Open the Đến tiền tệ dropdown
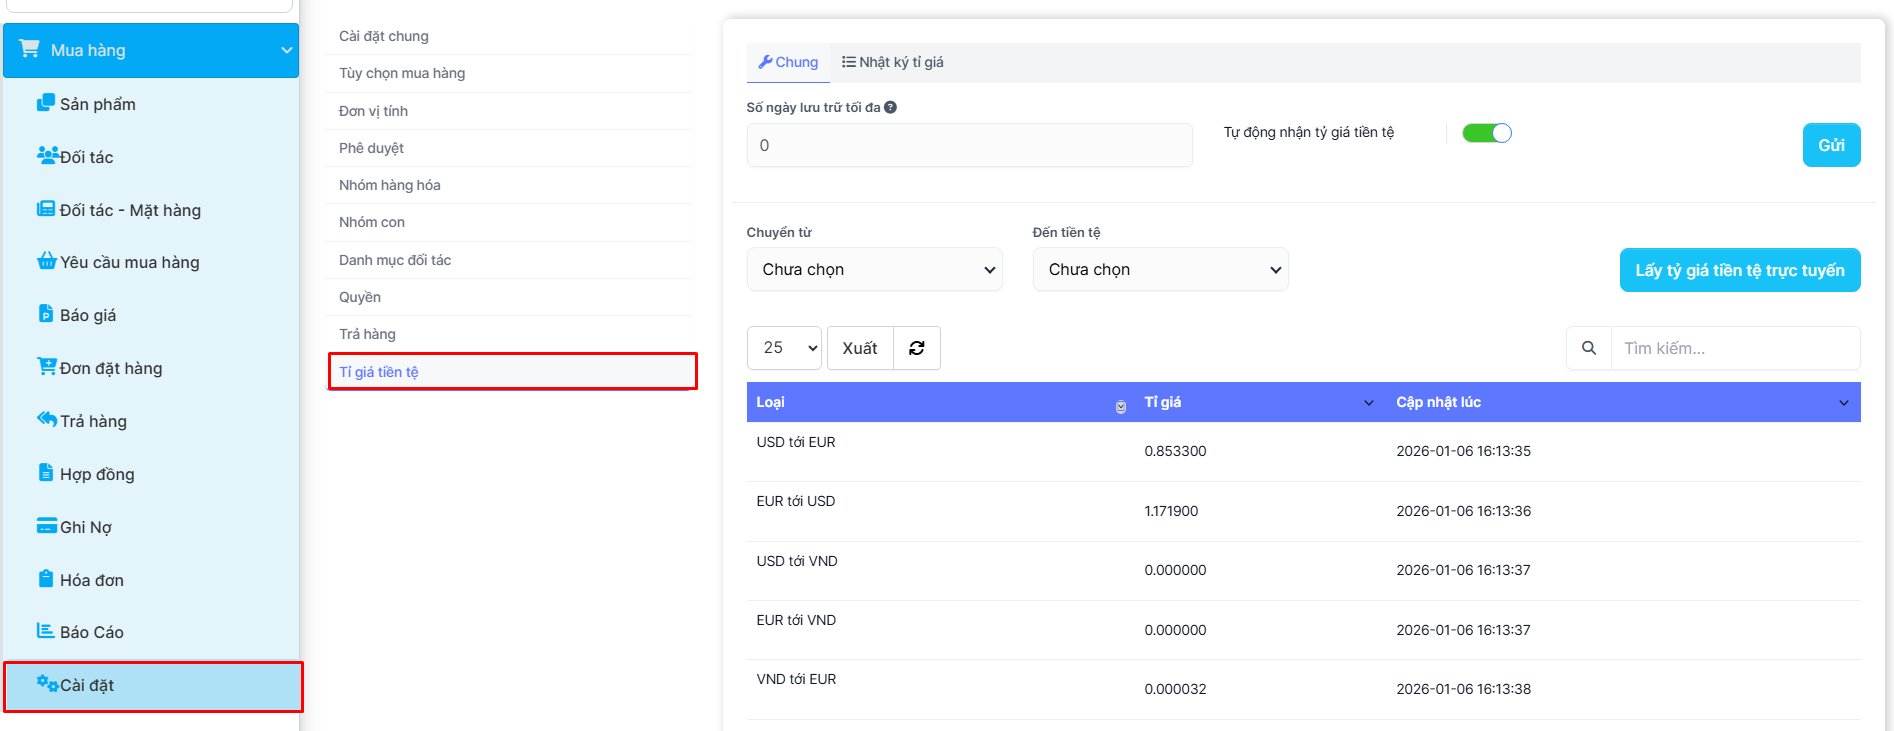Viewport: 1894px width, 731px height. coord(1160,270)
